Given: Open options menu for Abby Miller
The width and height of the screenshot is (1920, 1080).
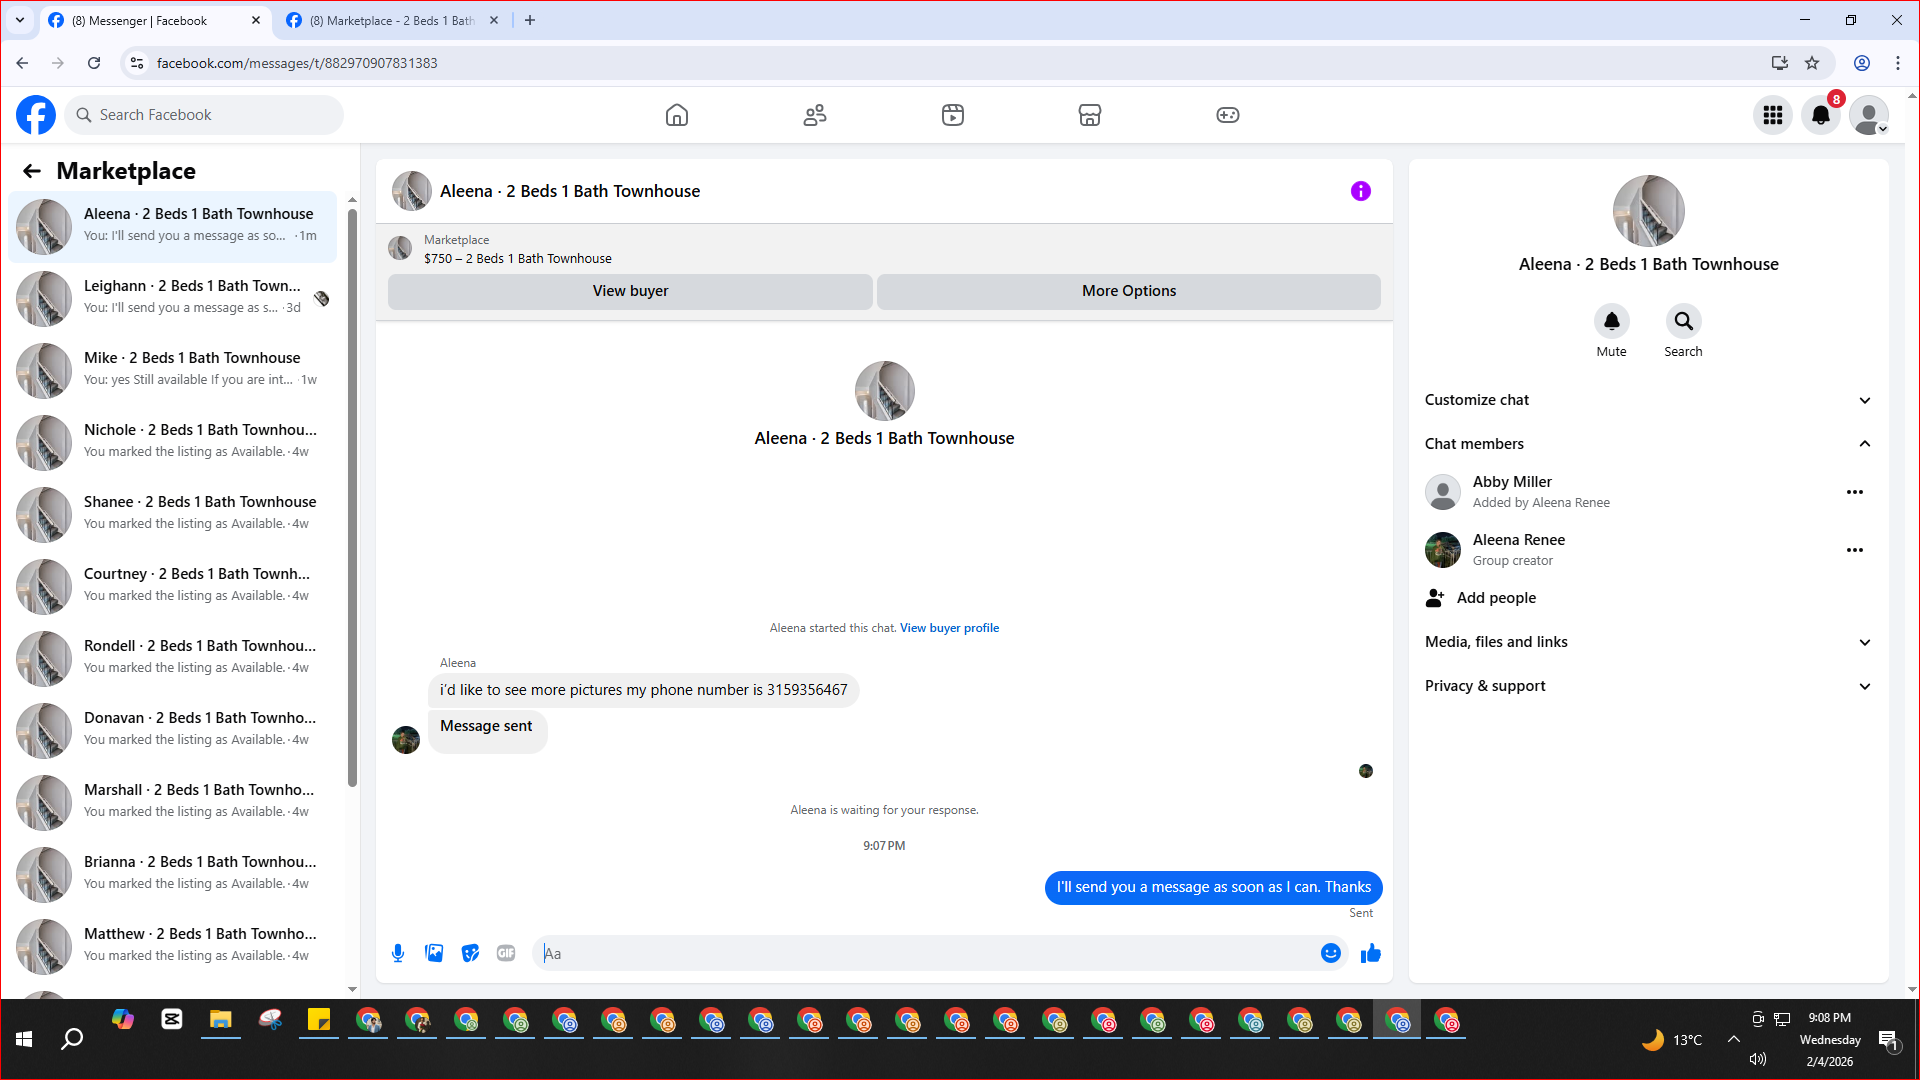Looking at the screenshot, I should (1854, 492).
